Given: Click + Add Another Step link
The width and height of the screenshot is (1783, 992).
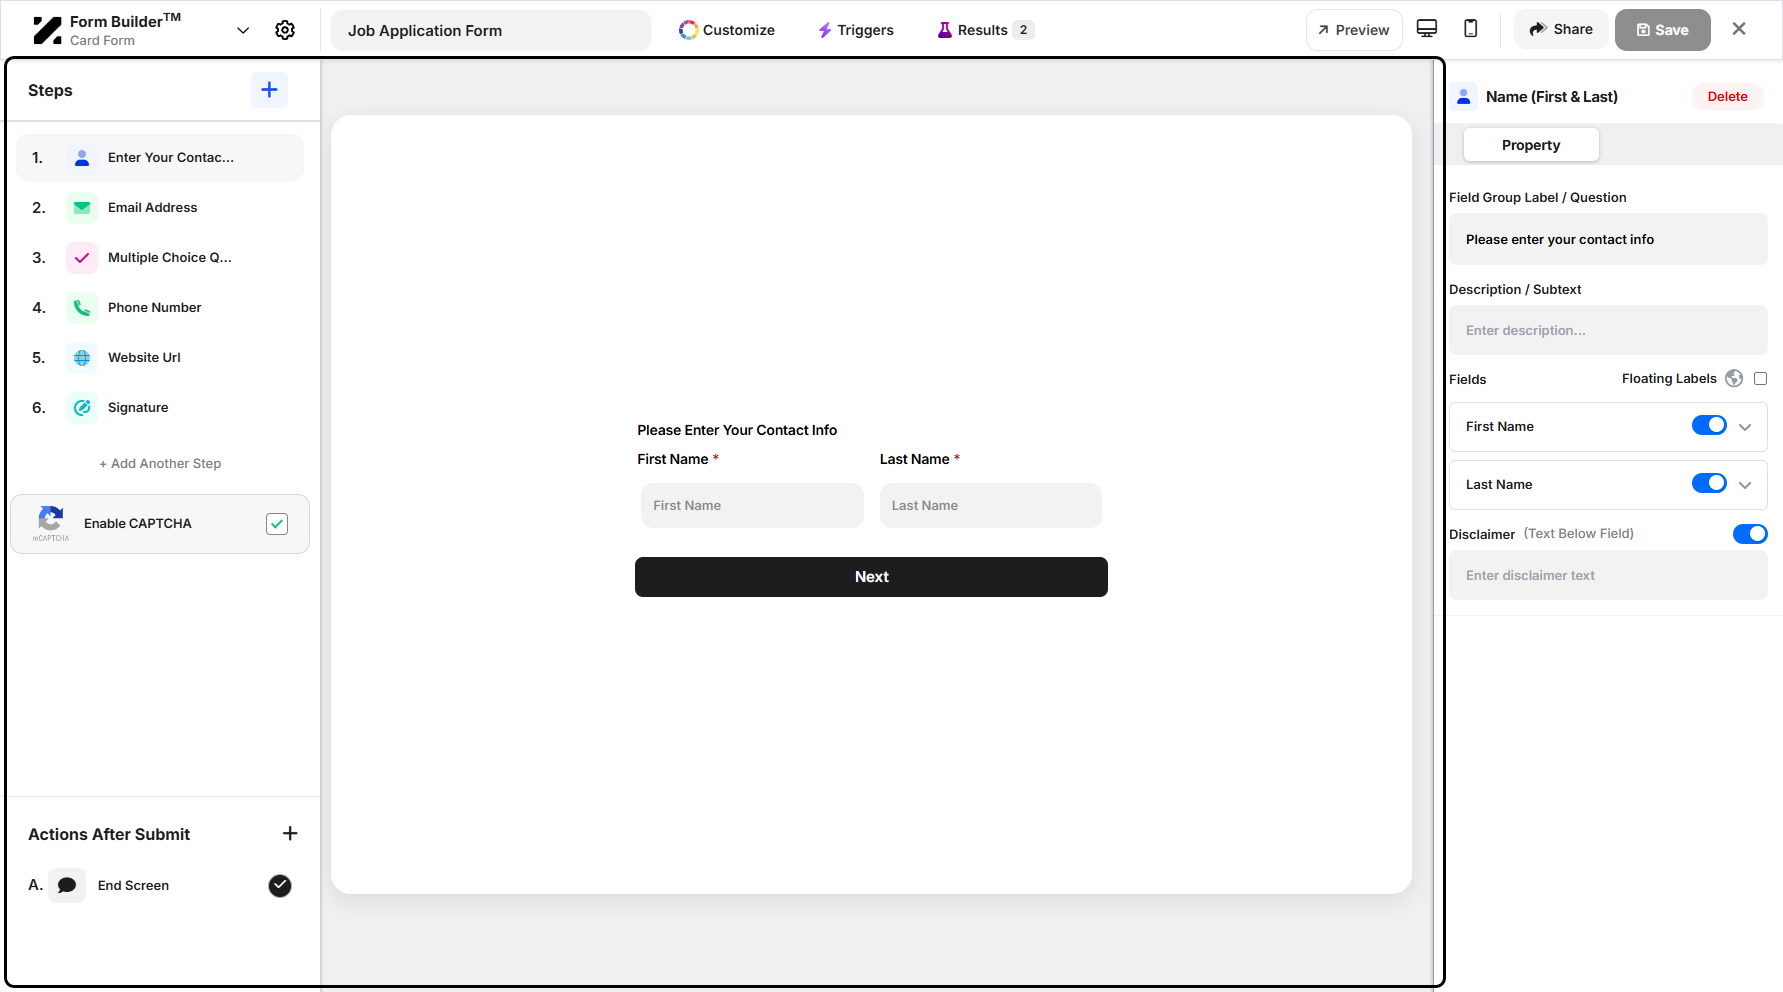Looking at the screenshot, I should pos(160,464).
